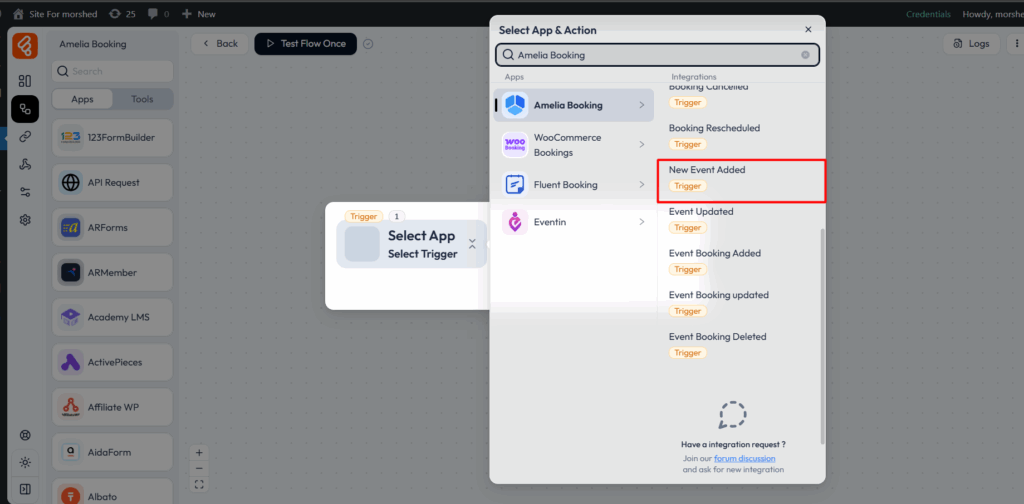
Task: Click the Amelia Booking app in dialog list
Action: coord(573,105)
